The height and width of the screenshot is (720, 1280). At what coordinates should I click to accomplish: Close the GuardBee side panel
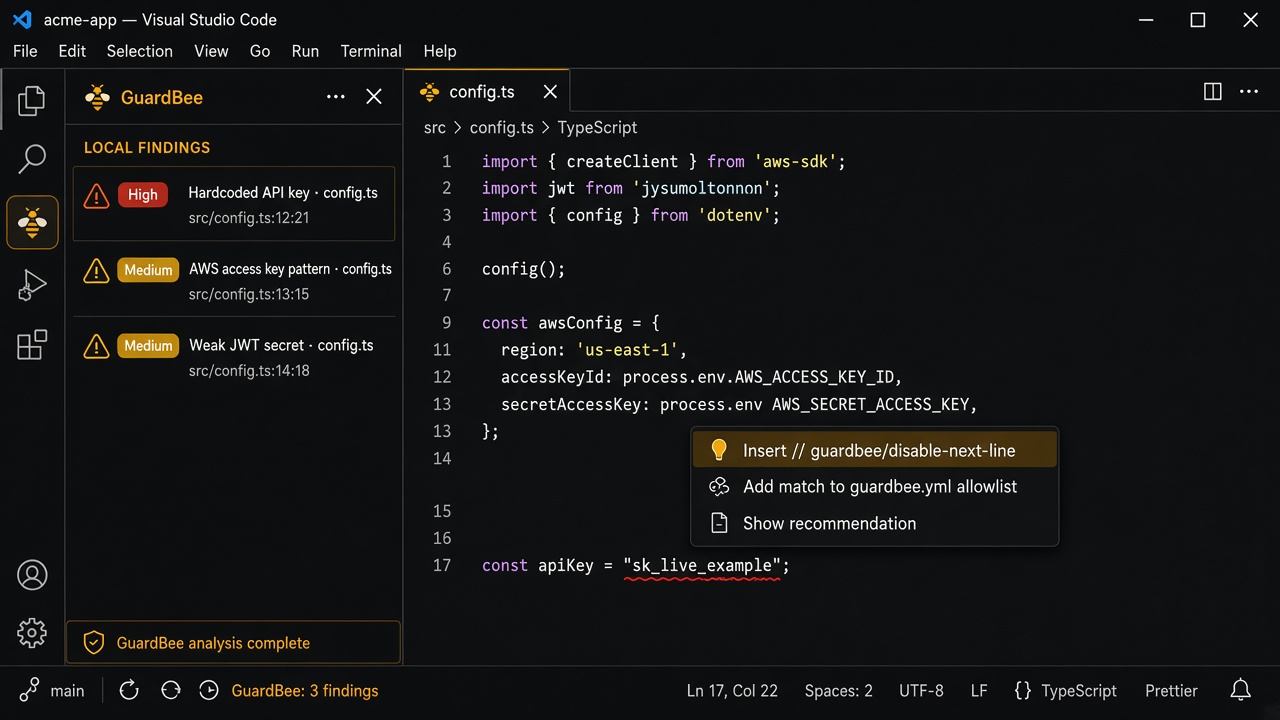tap(374, 97)
